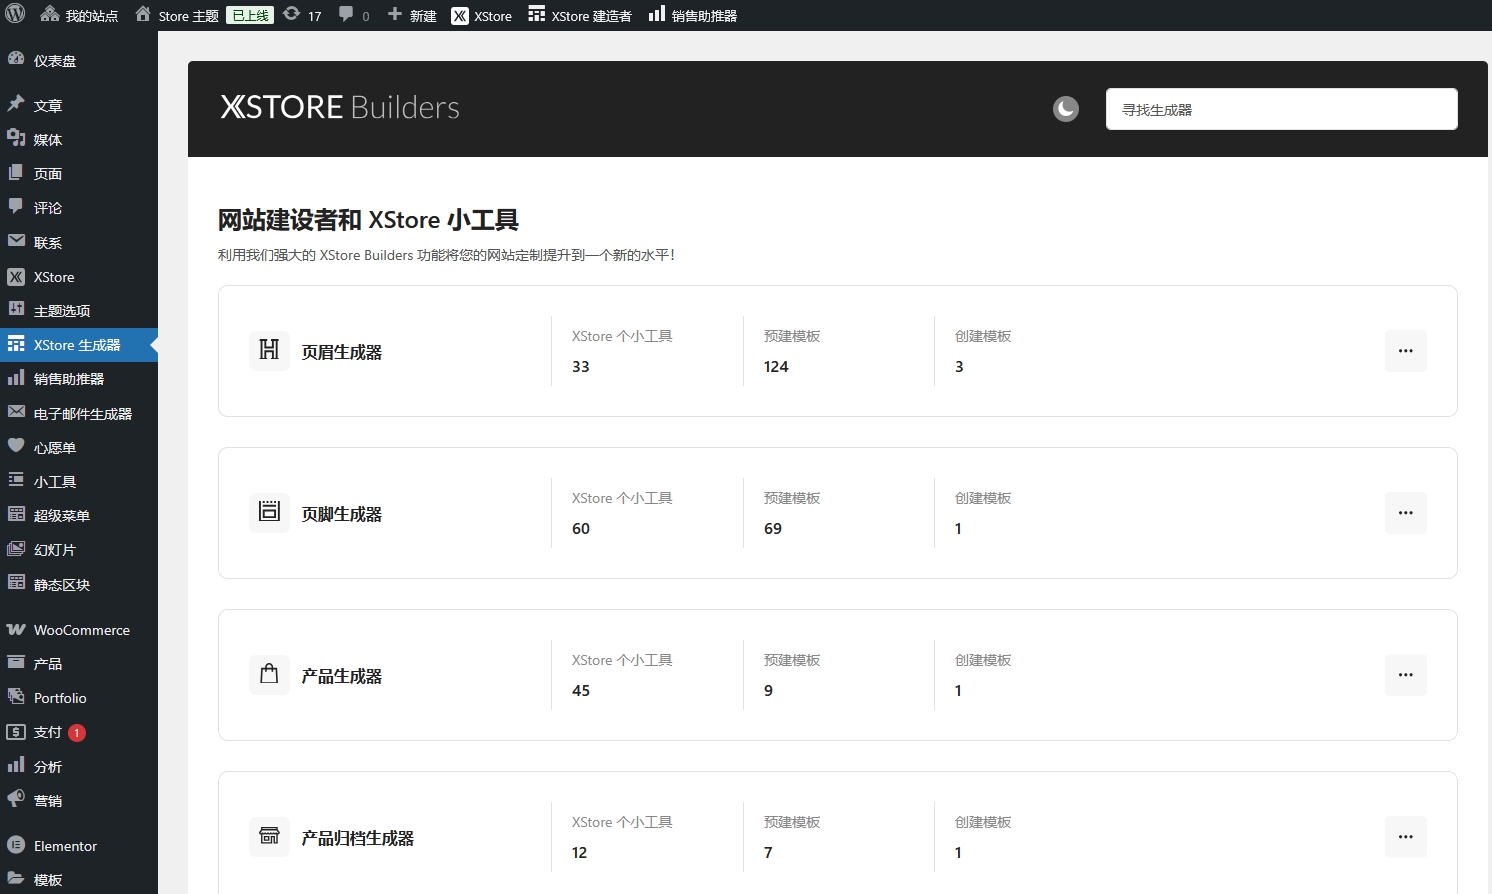Viewport: 1492px width, 894px height.
Task: Open XStore 建造者 in admin bar
Action: click(580, 16)
